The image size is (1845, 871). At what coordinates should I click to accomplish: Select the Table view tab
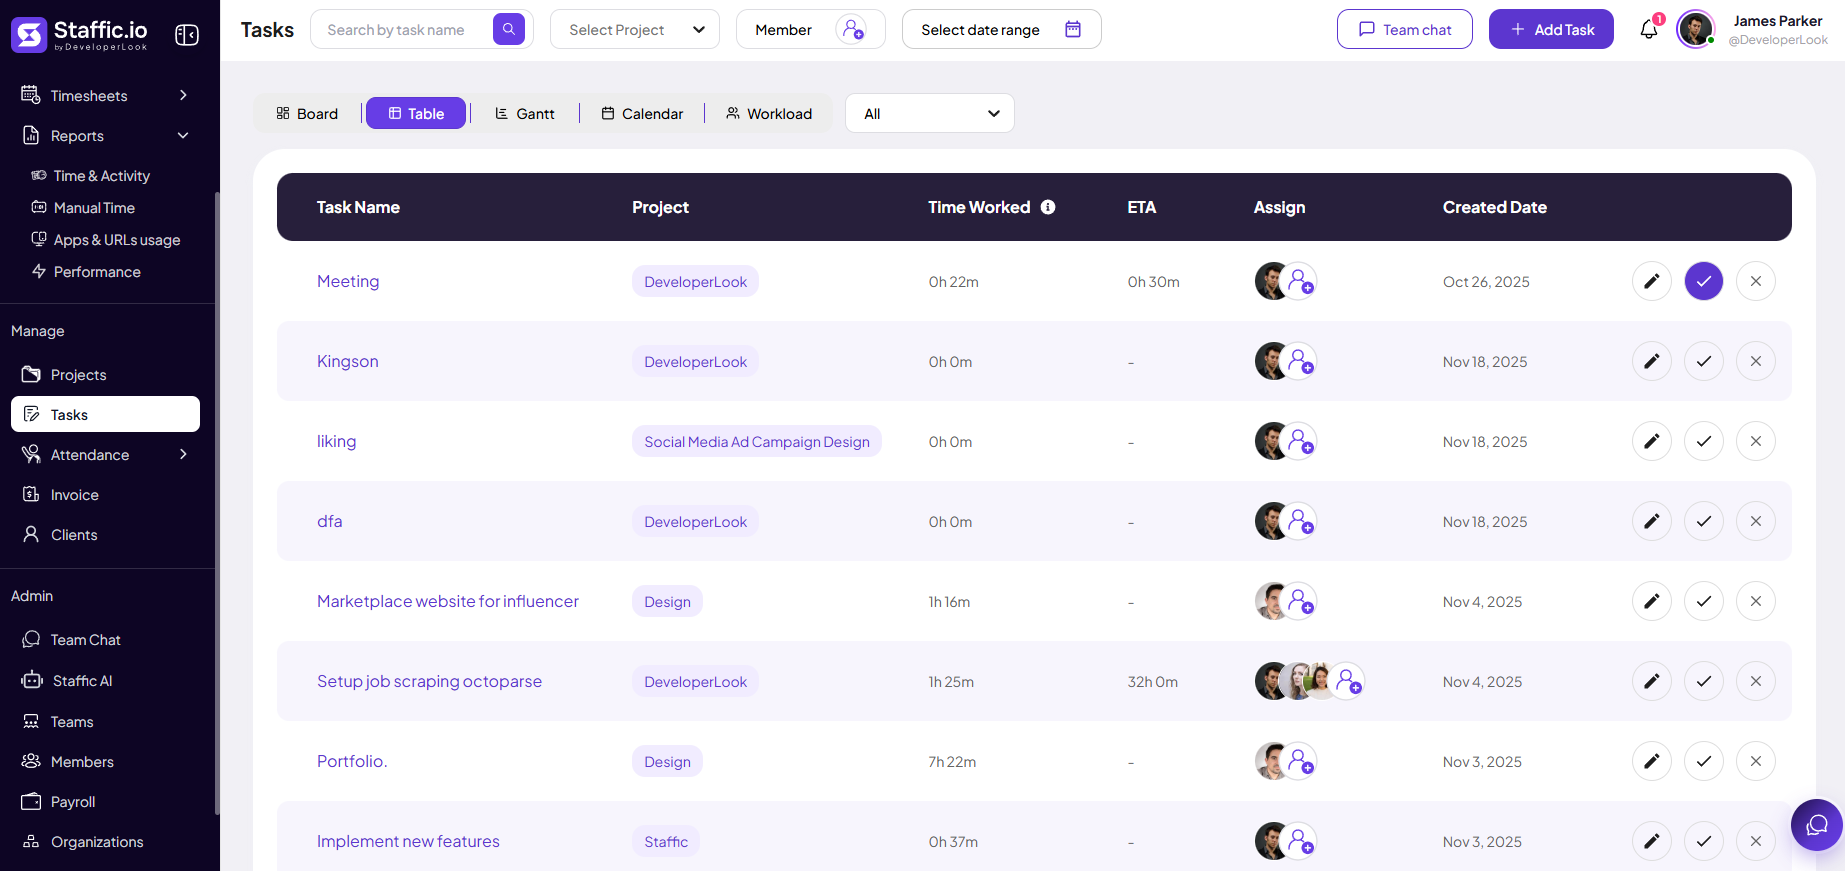point(416,113)
